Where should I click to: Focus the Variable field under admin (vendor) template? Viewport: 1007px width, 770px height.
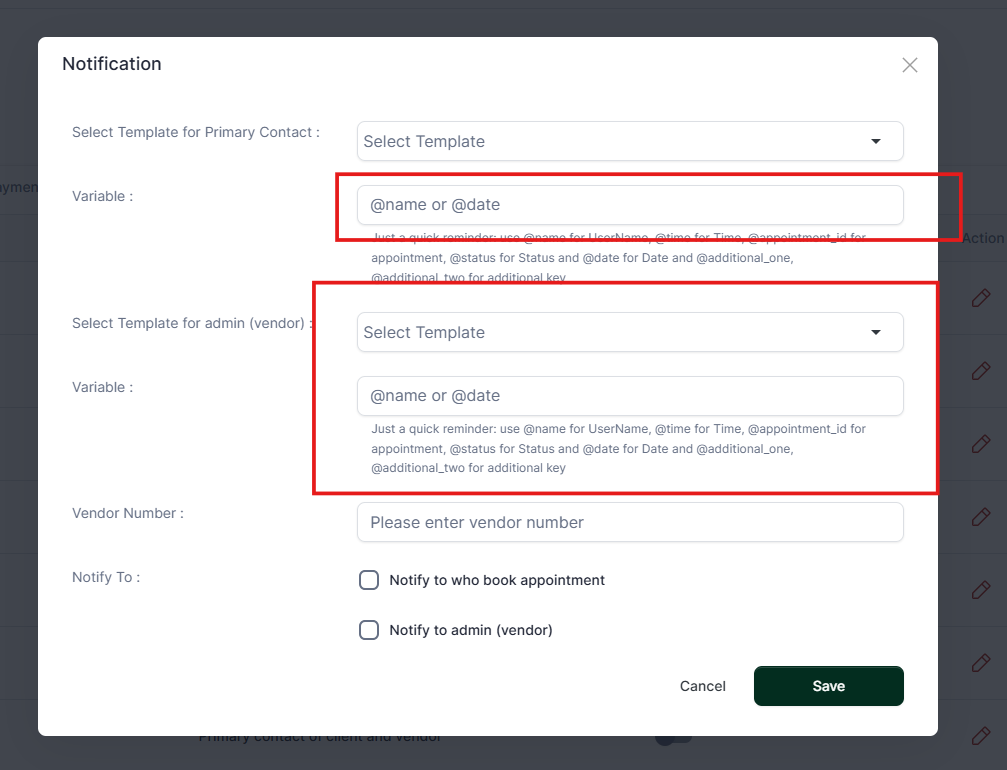point(630,396)
